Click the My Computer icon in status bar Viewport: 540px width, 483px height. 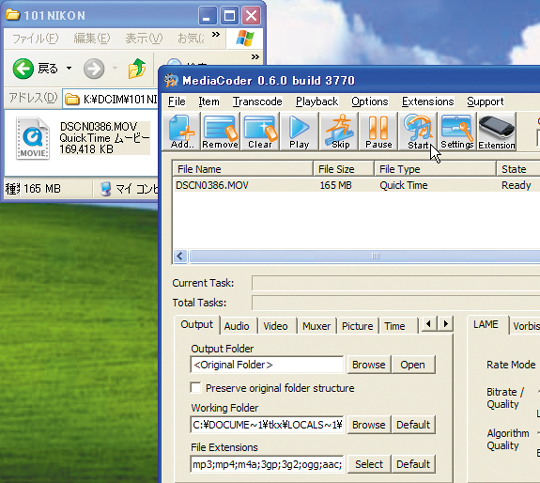pyautogui.click(x=105, y=188)
